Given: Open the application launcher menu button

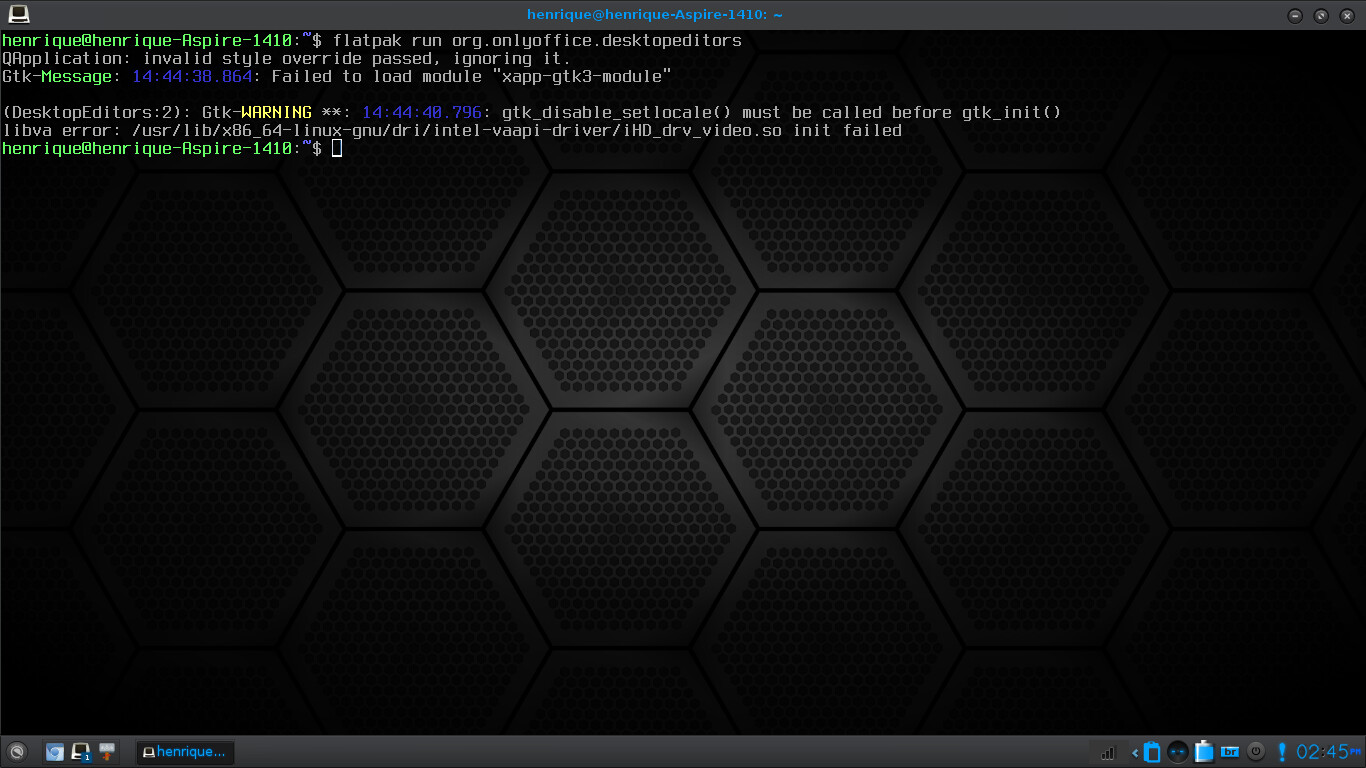Looking at the screenshot, I should point(16,751).
